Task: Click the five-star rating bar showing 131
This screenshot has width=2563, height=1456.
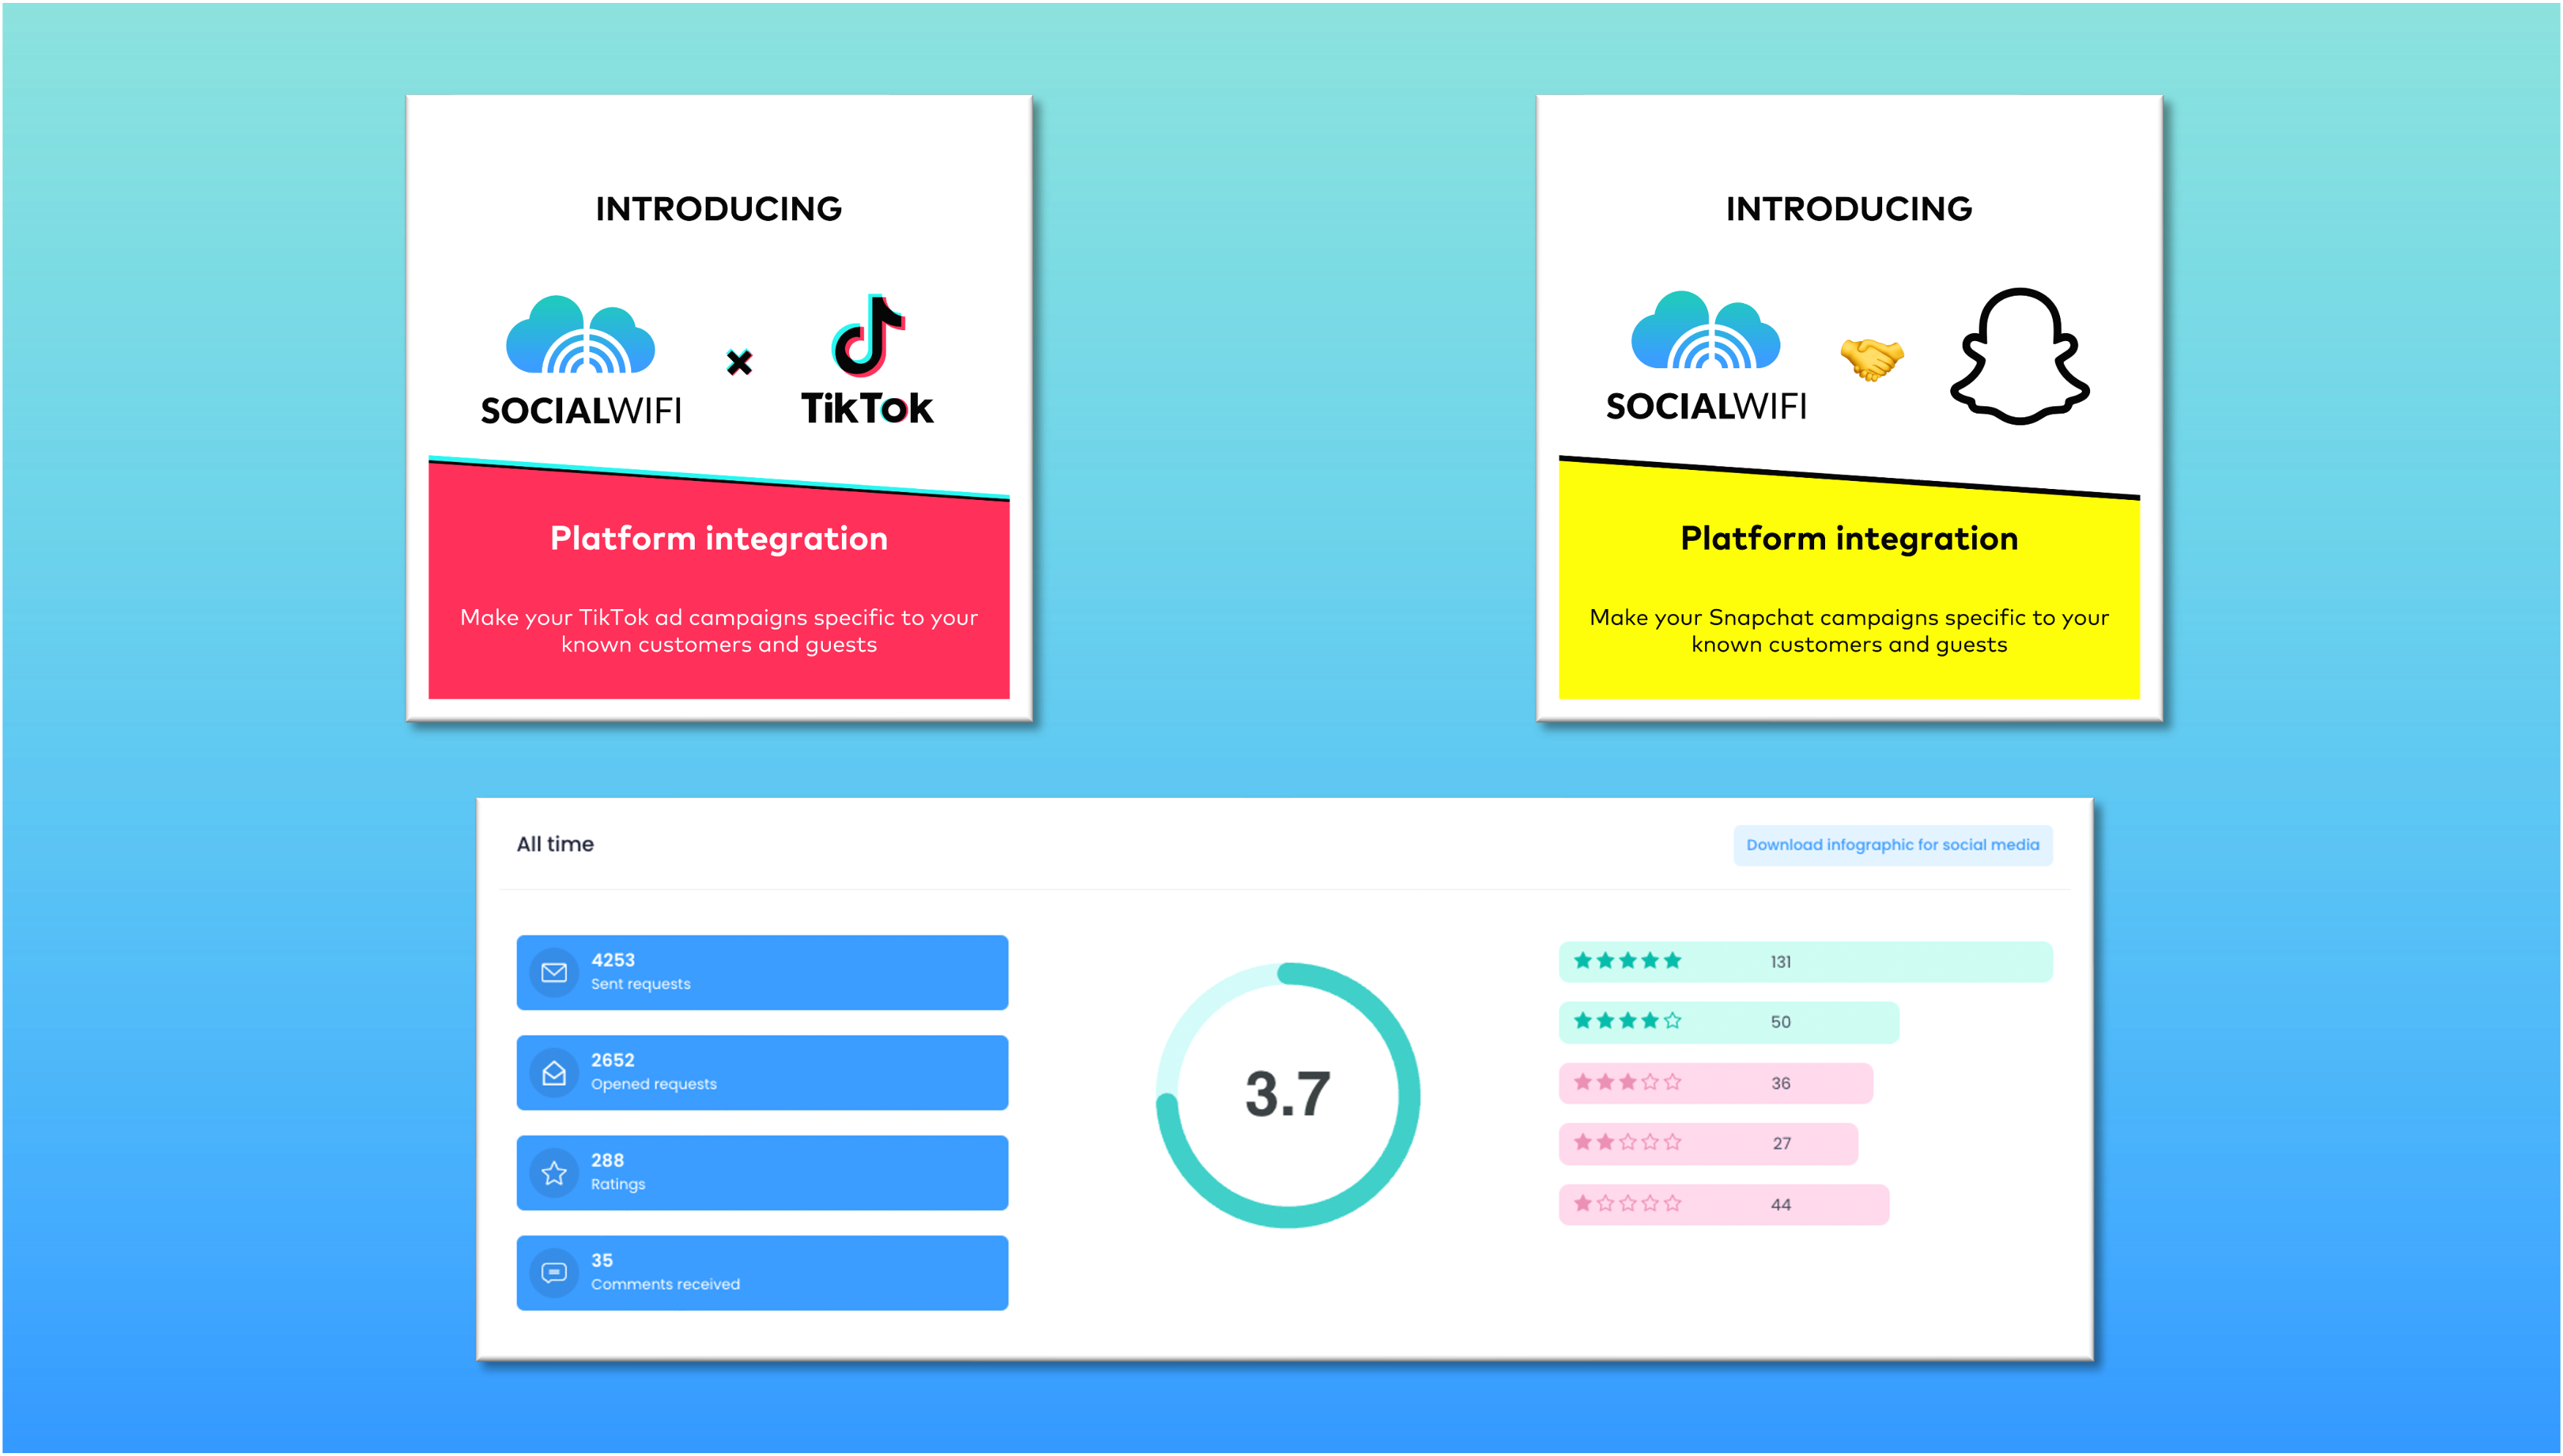Action: pyautogui.click(x=1805, y=962)
